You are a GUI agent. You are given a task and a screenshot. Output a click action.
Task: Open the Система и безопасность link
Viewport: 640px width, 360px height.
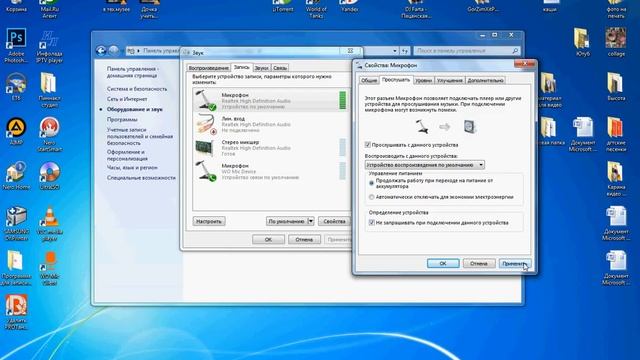coord(137,89)
